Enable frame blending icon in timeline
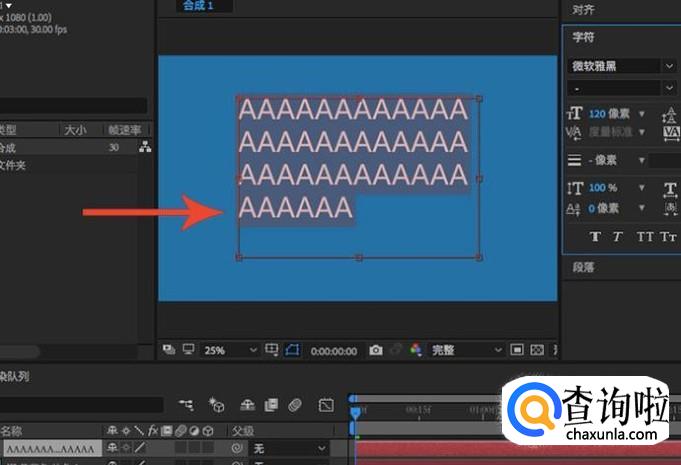Image resolution: width=681 pixels, height=465 pixels. pos(271,405)
